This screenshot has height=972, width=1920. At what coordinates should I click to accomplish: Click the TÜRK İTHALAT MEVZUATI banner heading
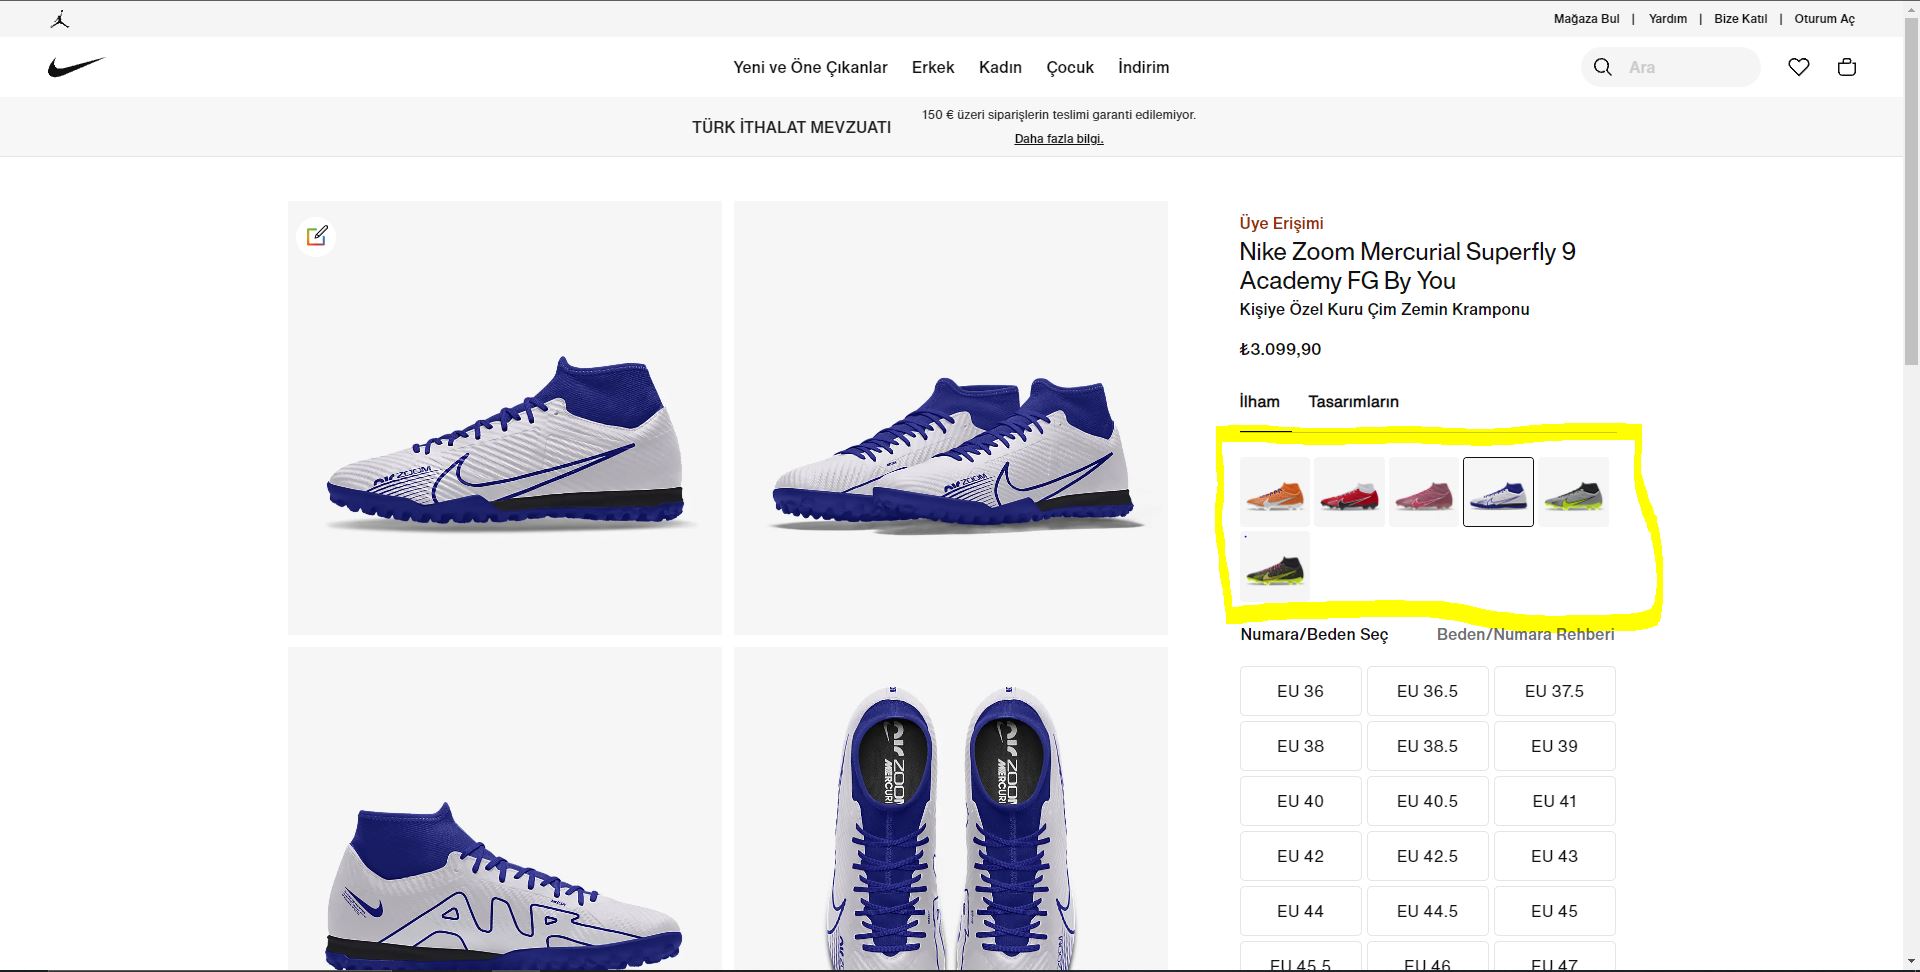(x=791, y=127)
